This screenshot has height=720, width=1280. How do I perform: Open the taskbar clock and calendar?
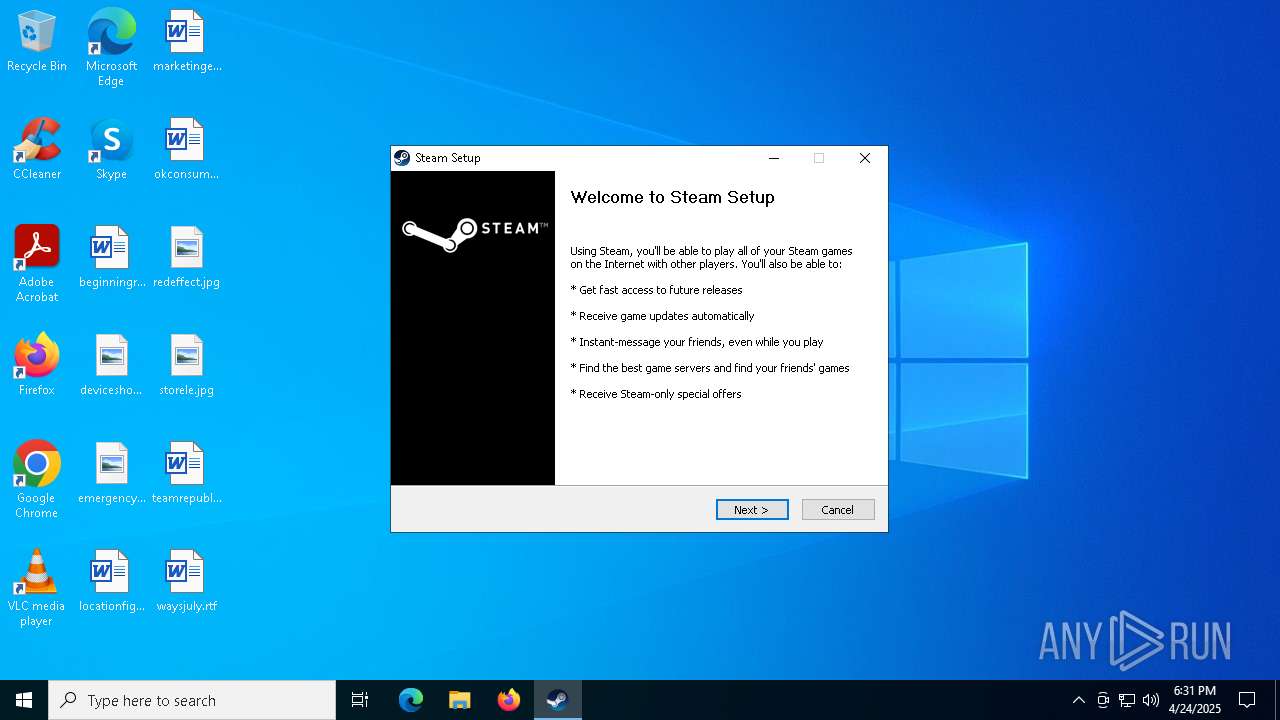pos(1195,700)
